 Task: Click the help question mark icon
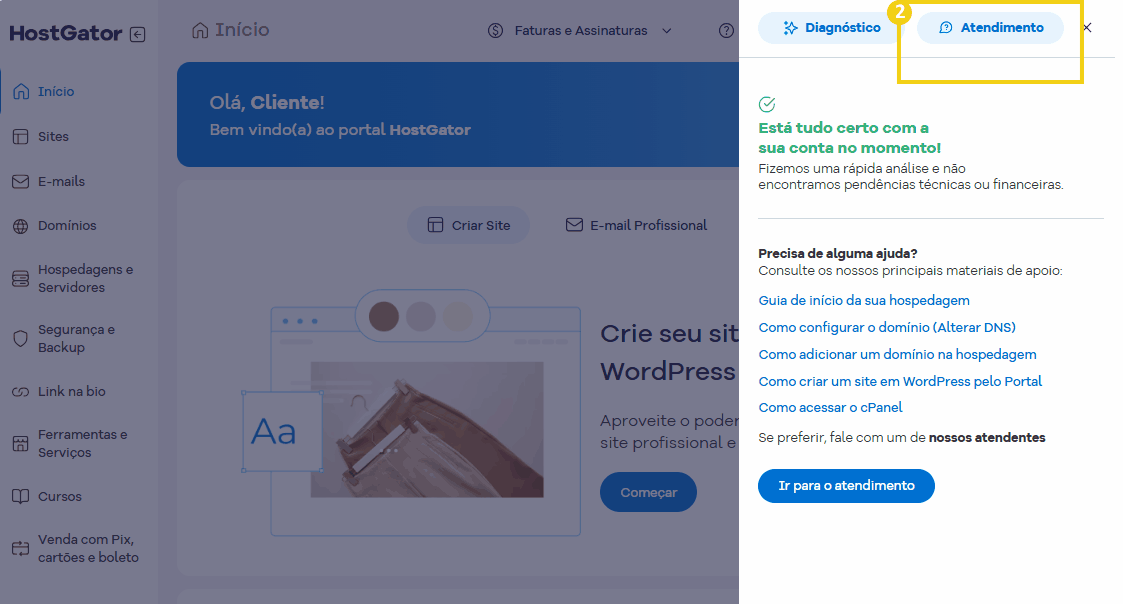pos(726,31)
